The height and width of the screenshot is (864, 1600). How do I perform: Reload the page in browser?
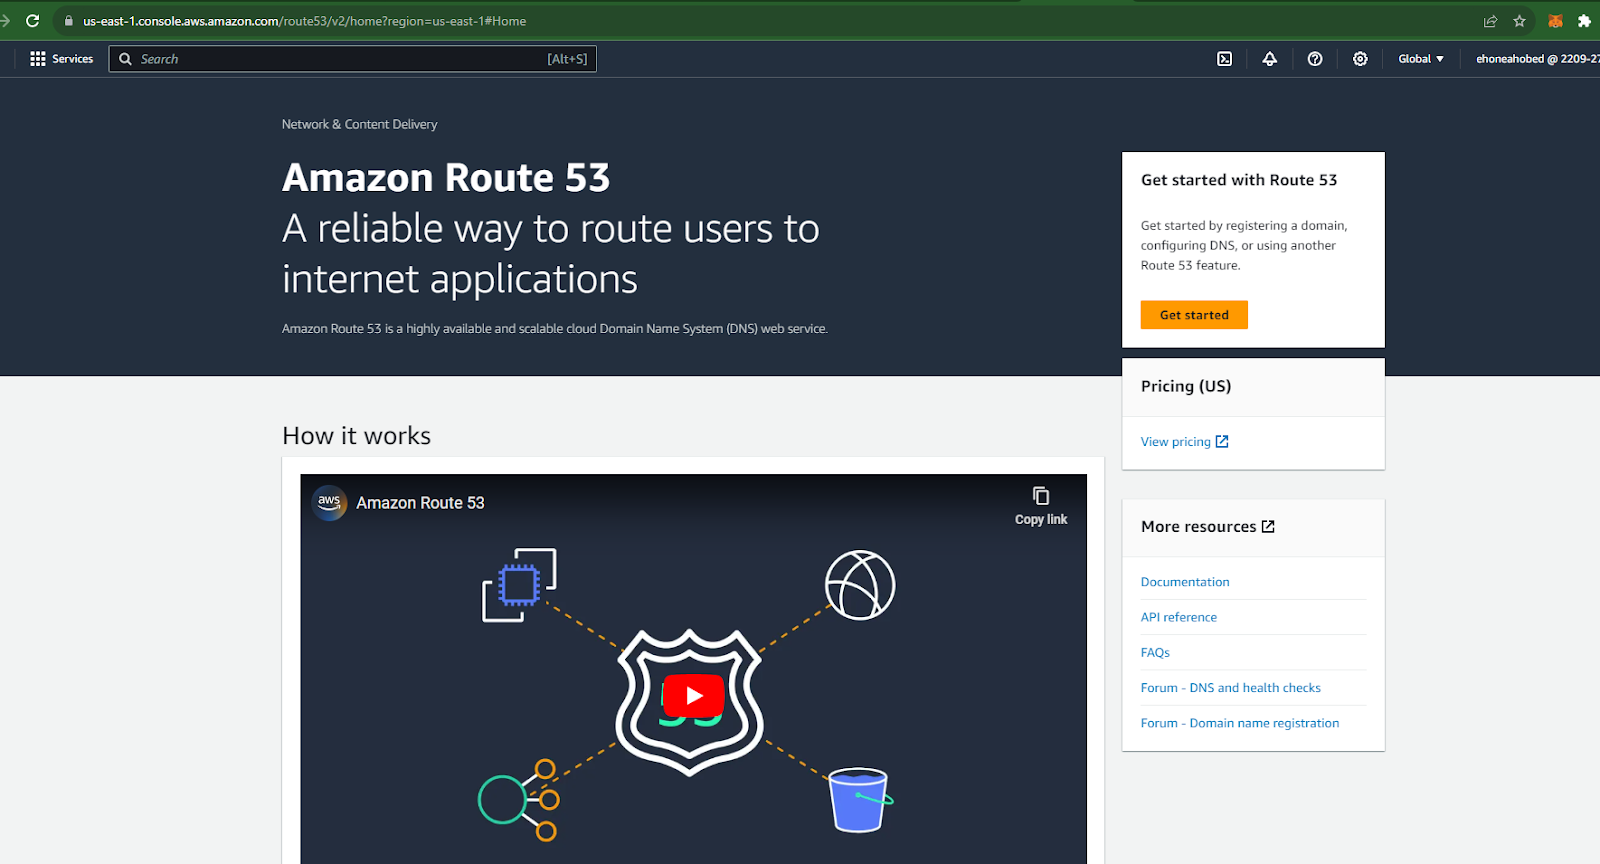point(32,20)
